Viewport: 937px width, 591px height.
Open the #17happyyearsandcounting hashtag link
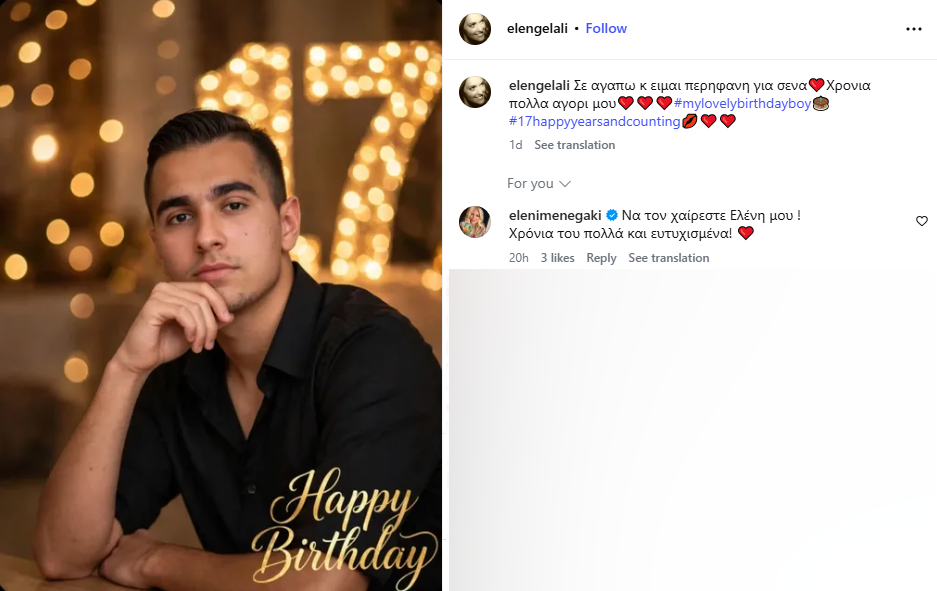pos(595,121)
